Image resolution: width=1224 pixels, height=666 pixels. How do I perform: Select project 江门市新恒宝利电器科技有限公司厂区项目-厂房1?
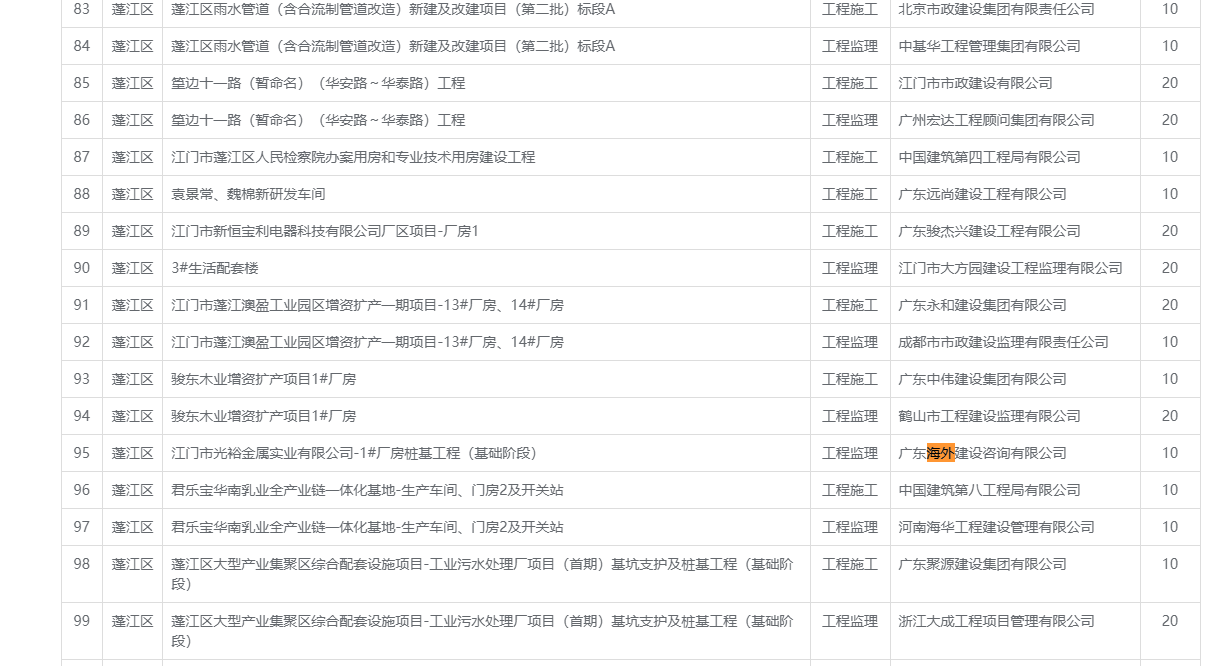coord(325,231)
